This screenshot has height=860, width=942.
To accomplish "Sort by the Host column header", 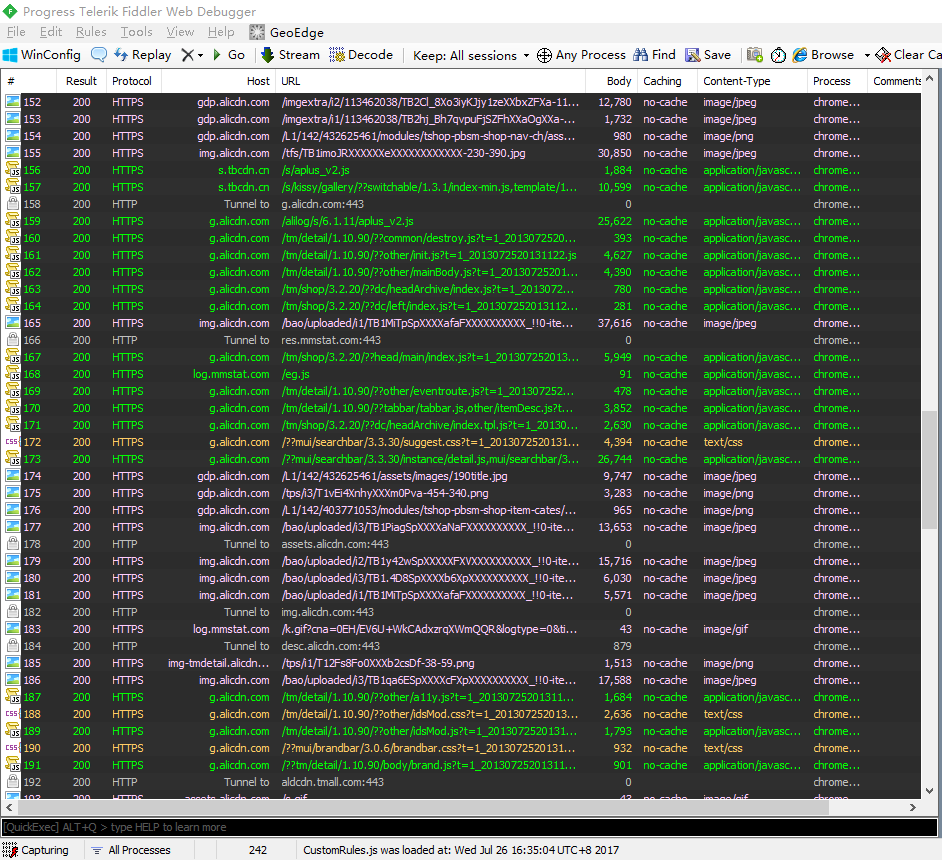I will pyautogui.click(x=218, y=81).
